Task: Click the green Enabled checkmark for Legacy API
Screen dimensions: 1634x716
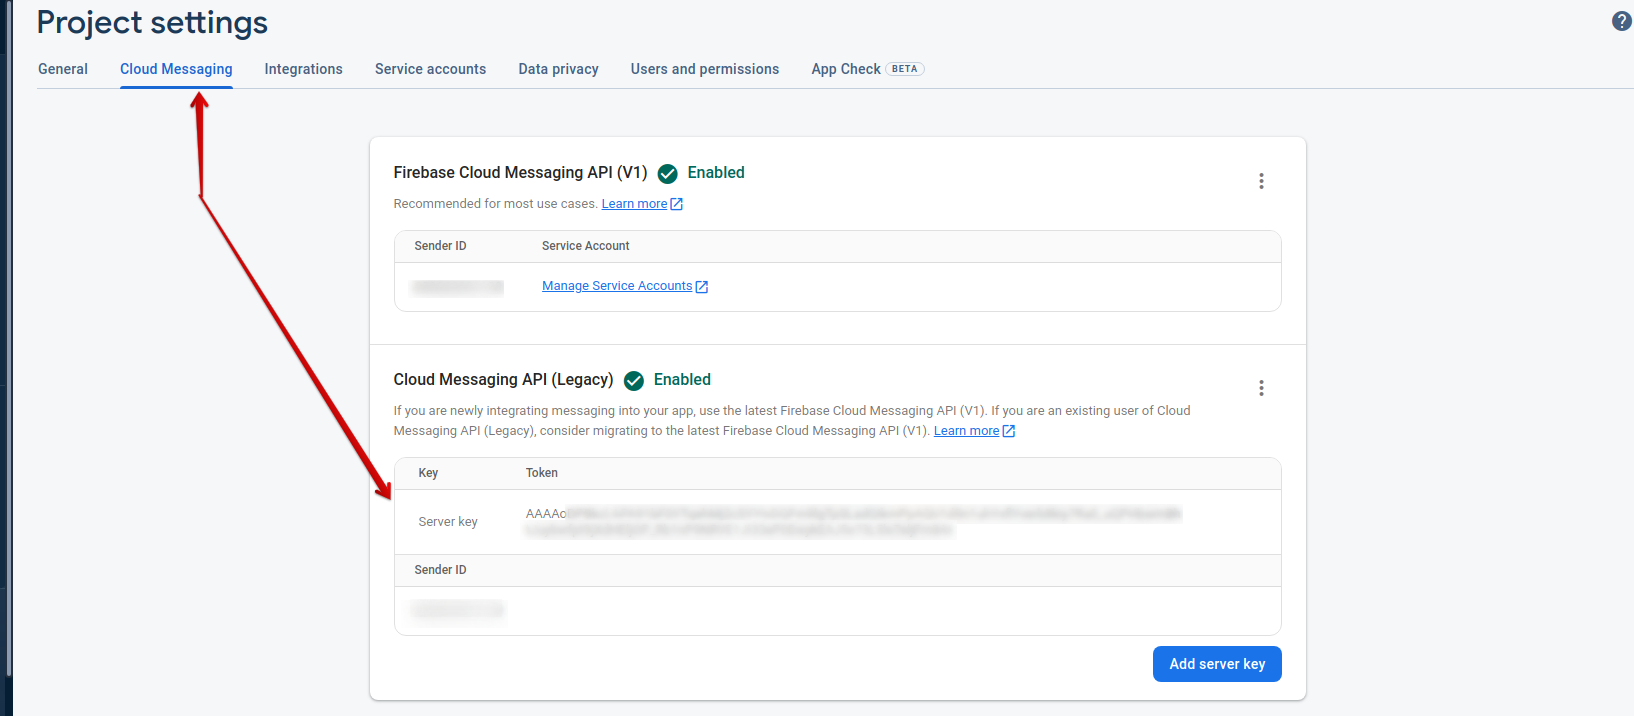Action: (634, 381)
